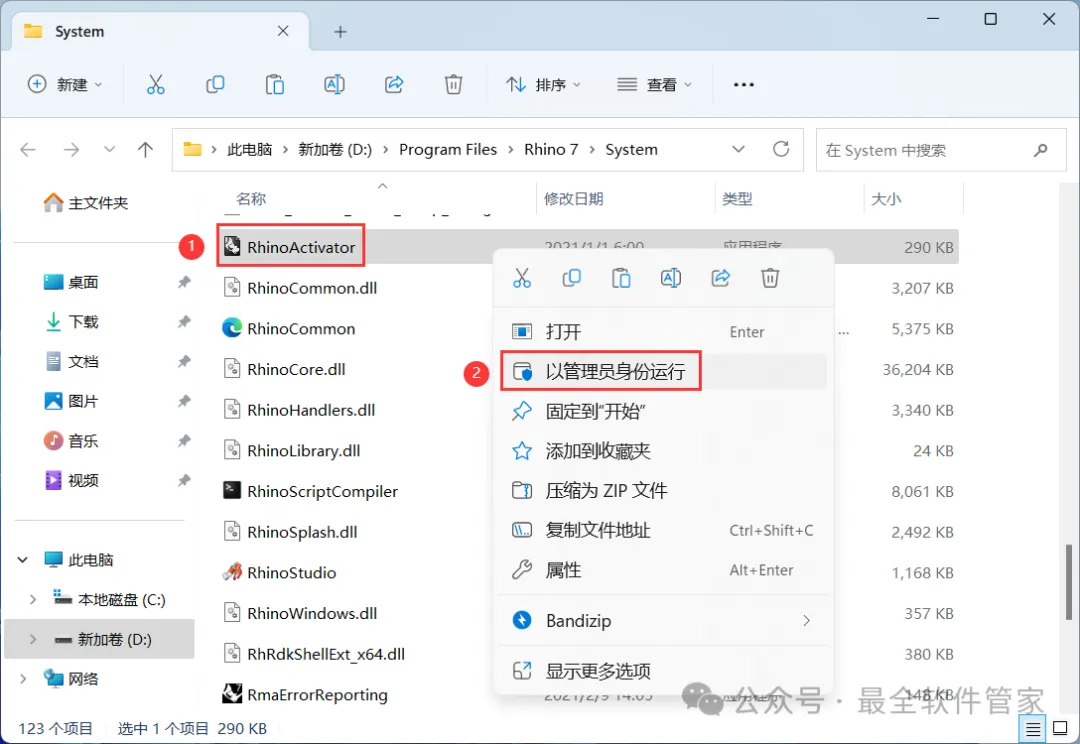Open 视频 in the sidebar
The height and width of the screenshot is (744, 1080).
pyautogui.click(x=71, y=480)
